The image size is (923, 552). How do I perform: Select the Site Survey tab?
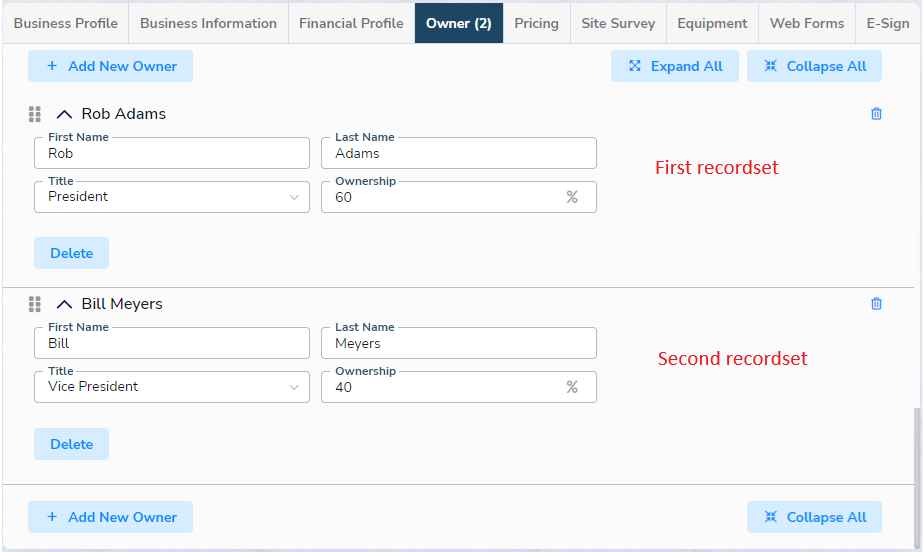pos(618,23)
